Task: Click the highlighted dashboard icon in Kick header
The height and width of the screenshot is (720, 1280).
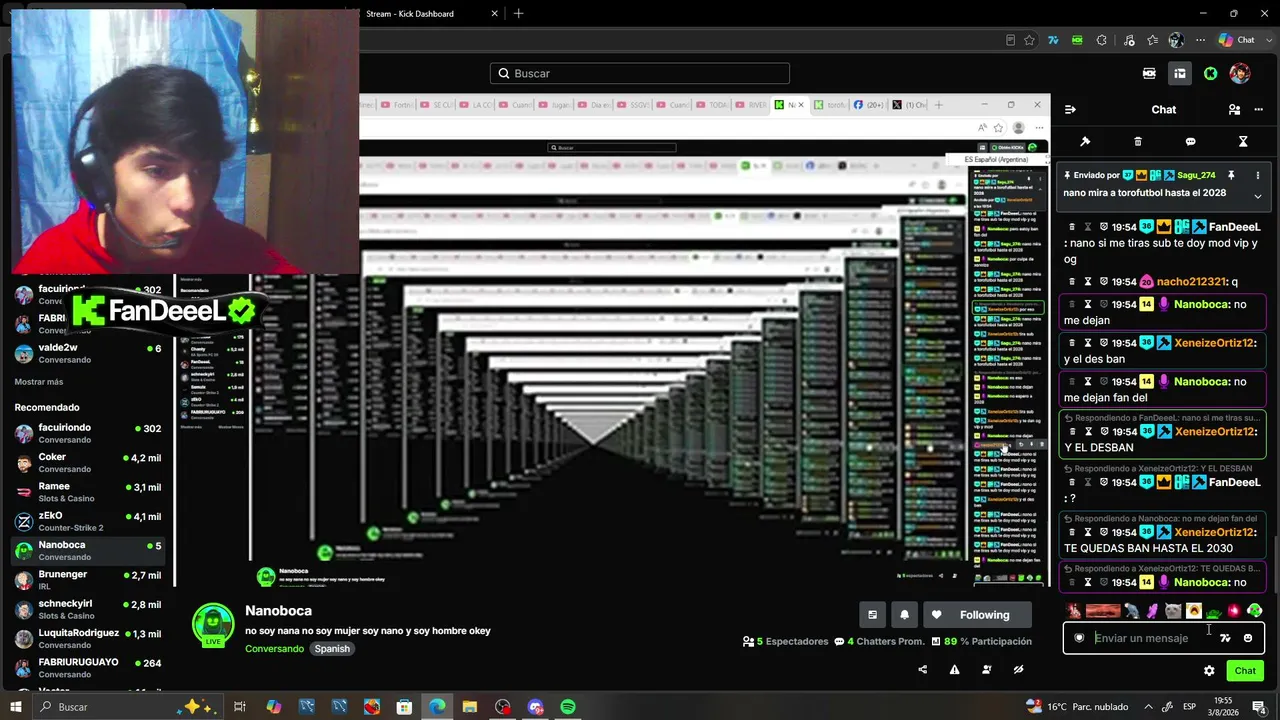Action: tap(1180, 73)
